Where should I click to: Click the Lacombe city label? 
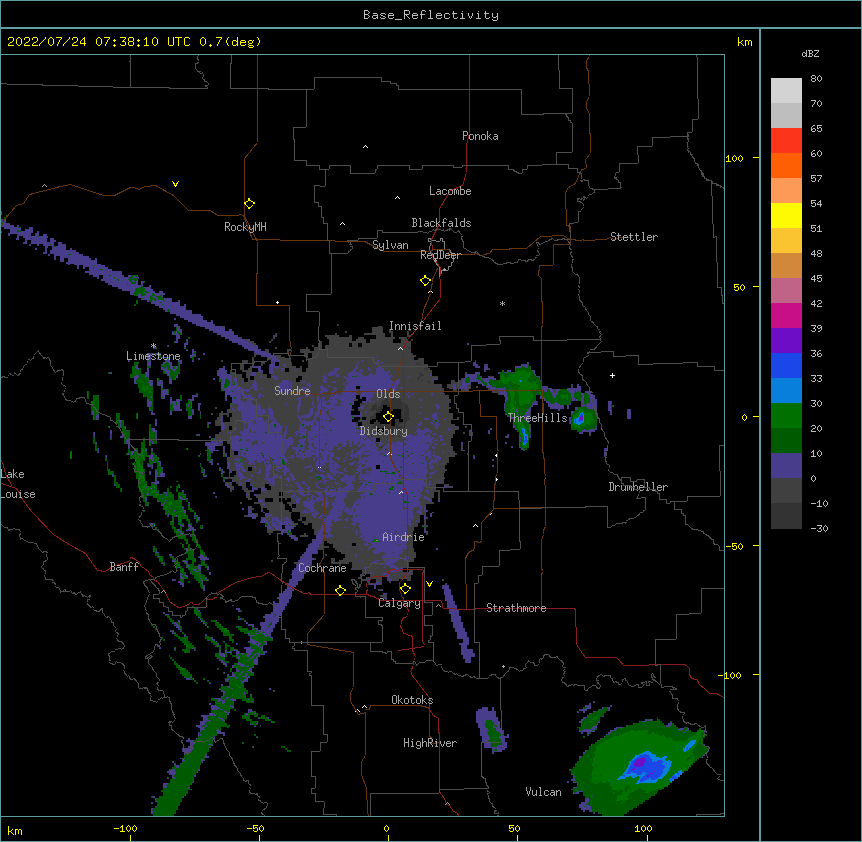coord(450,191)
